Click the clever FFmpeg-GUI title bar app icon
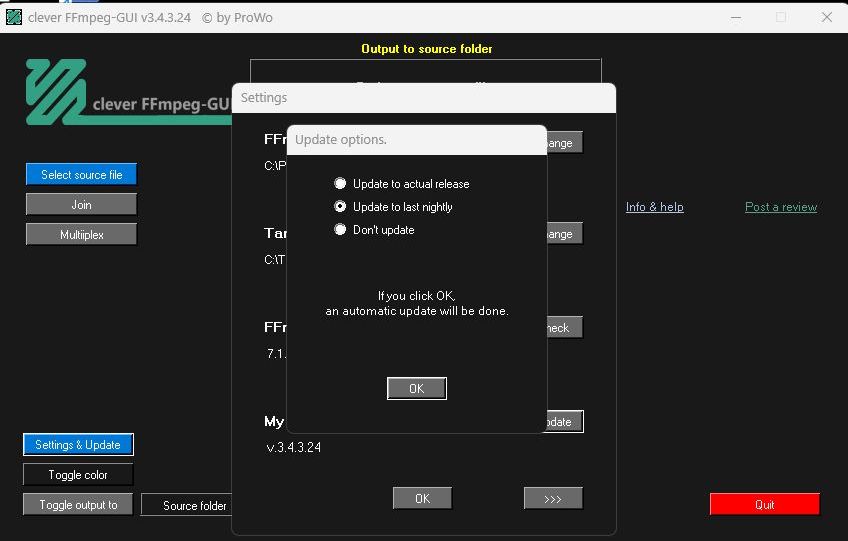The height and width of the screenshot is (541, 848). pyautogui.click(x=14, y=17)
